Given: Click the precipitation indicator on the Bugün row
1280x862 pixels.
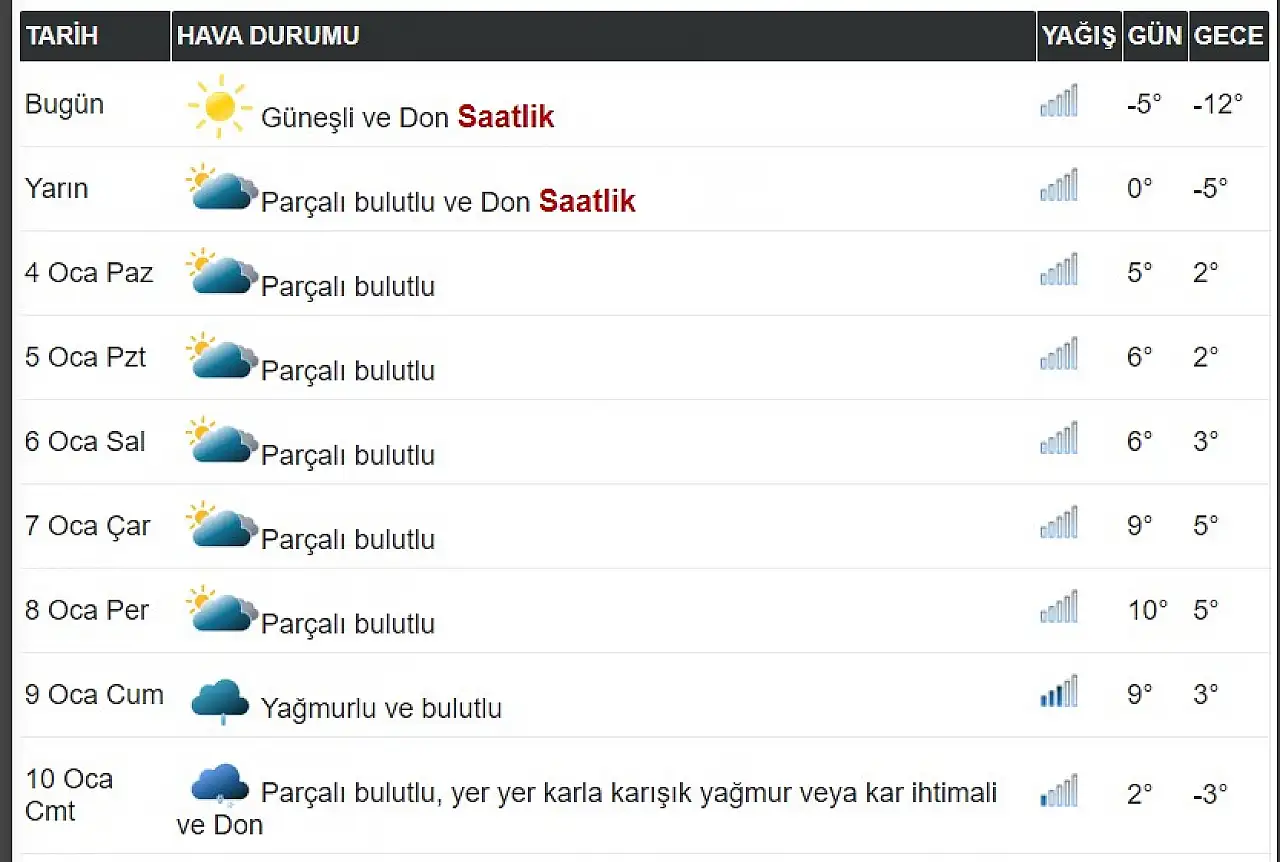Looking at the screenshot, I should coord(1058,100).
